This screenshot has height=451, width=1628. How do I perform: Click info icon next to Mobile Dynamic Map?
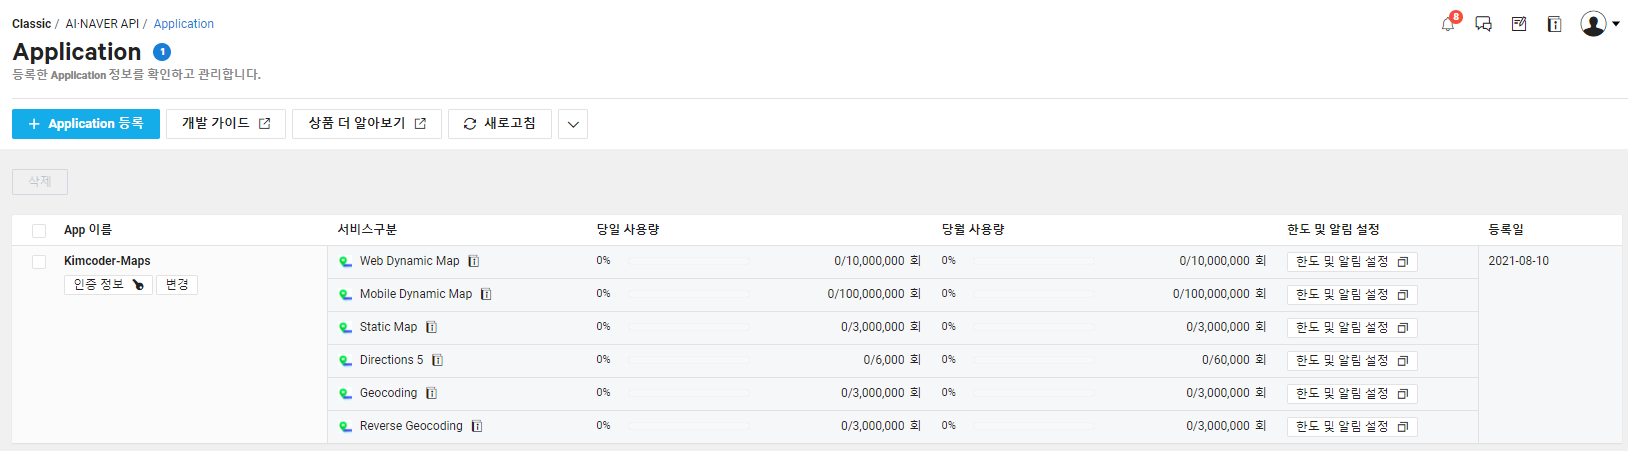point(486,294)
